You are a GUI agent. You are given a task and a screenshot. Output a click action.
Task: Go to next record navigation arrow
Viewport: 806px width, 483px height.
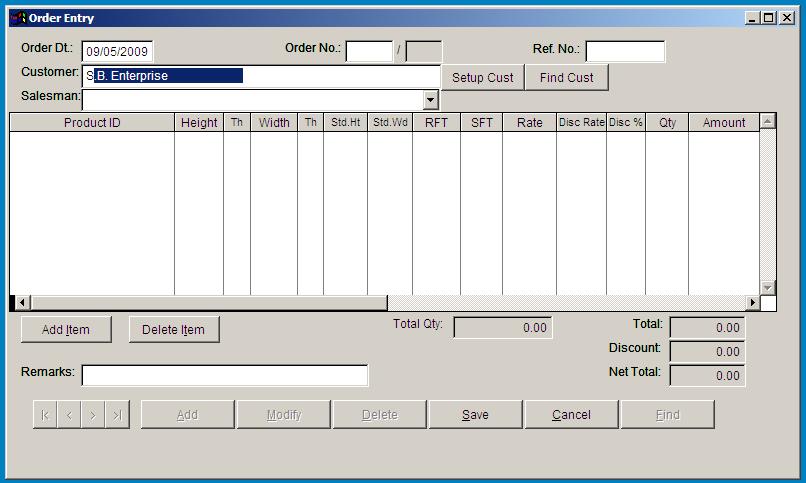click(93, 415)
